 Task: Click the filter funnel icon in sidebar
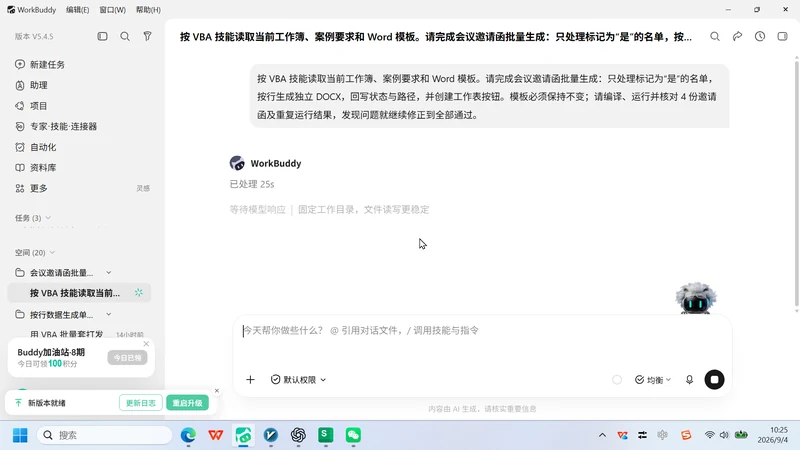147,36
